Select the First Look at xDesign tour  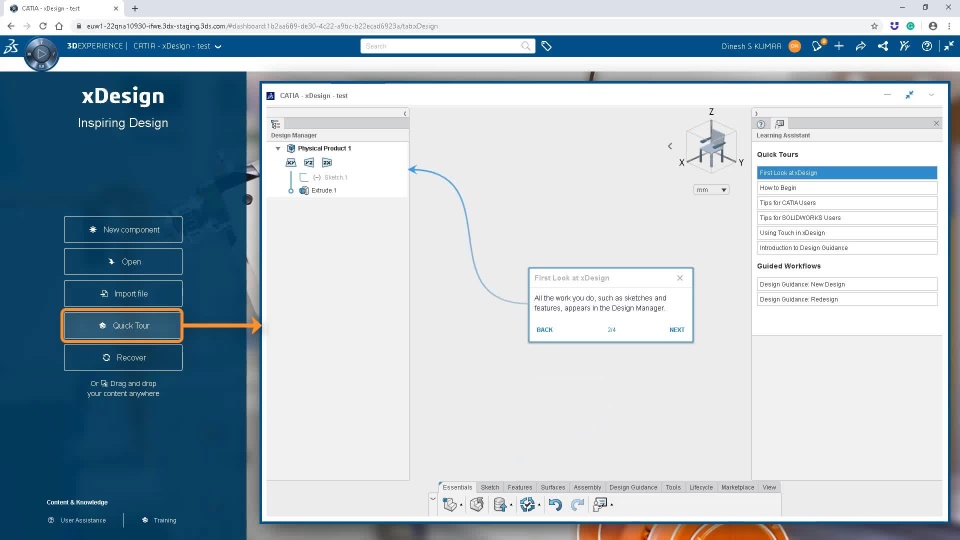[x=847, y=173]
